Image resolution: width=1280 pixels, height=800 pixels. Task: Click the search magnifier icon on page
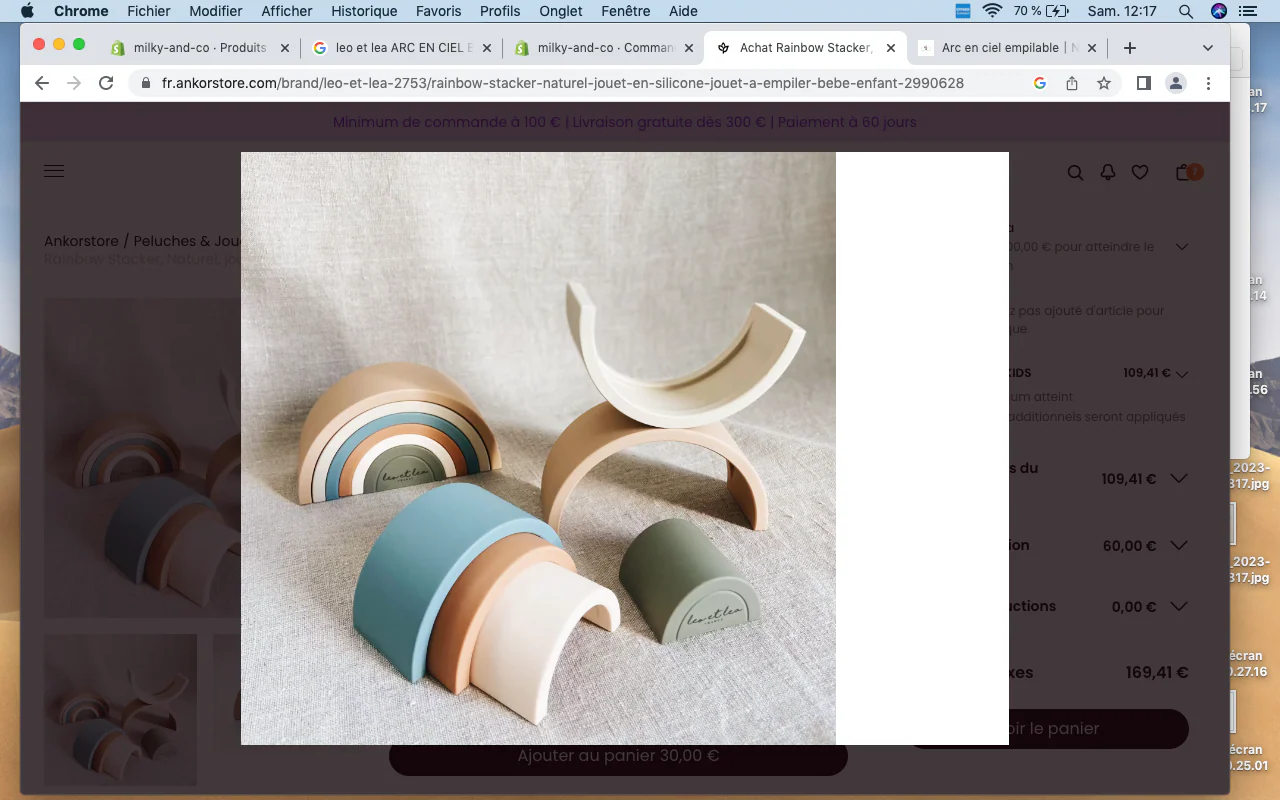(1075, 173)
